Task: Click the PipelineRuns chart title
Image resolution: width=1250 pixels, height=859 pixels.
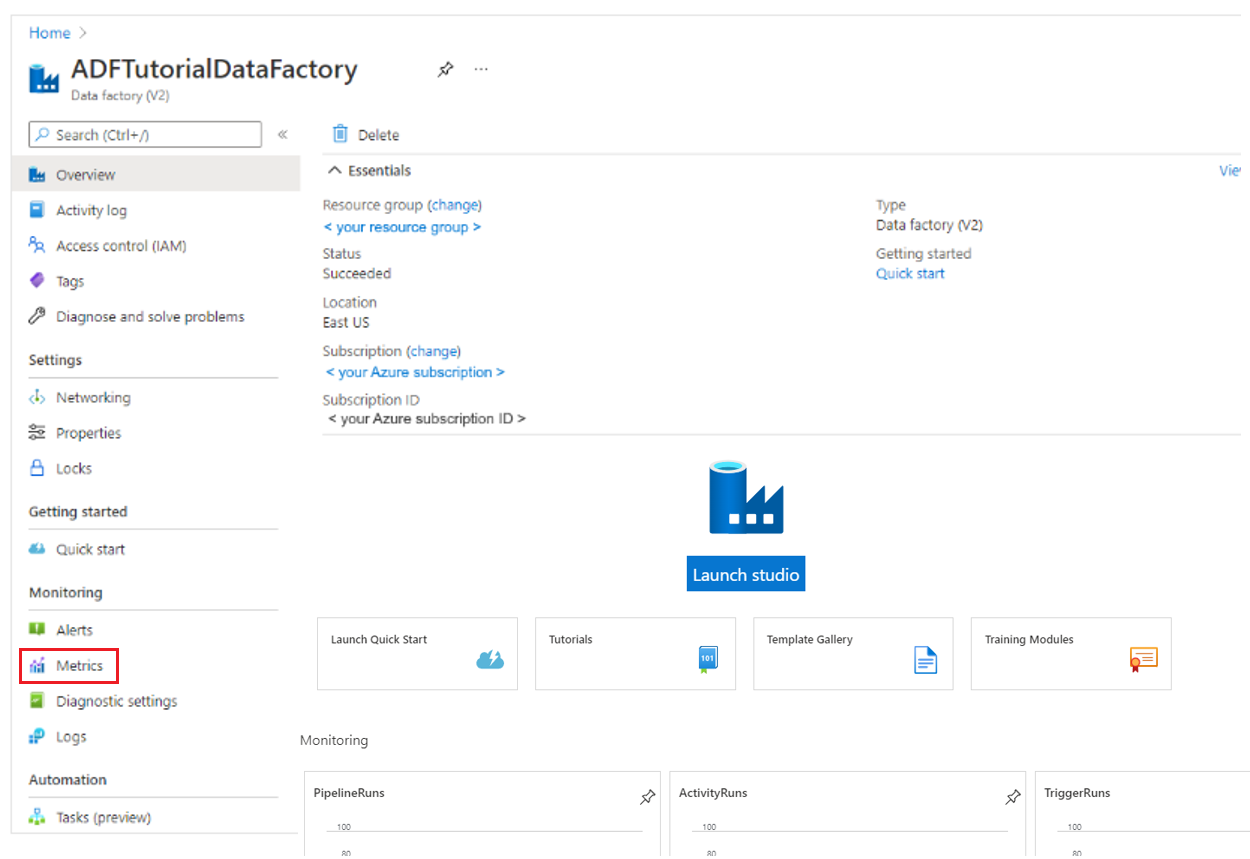Action: 349,793
